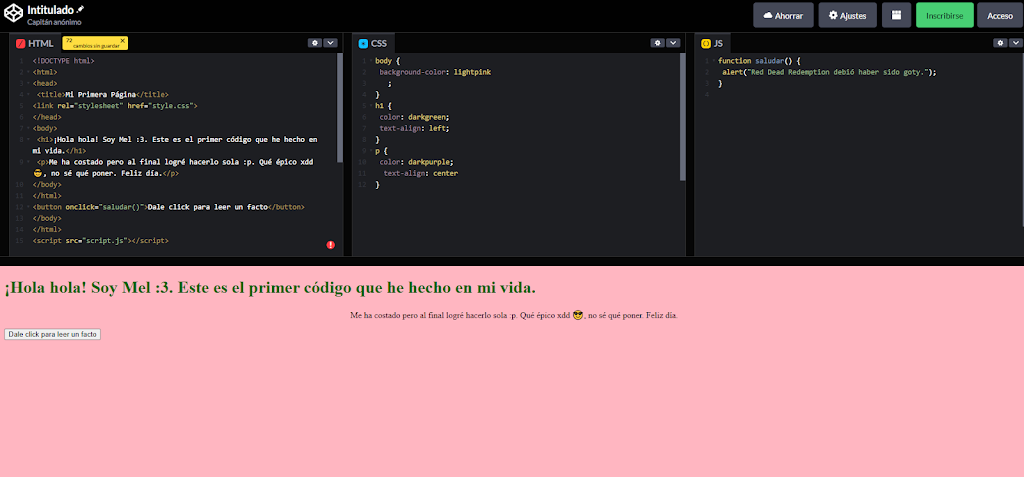Click the green Inscribirse button

[944, 15]
